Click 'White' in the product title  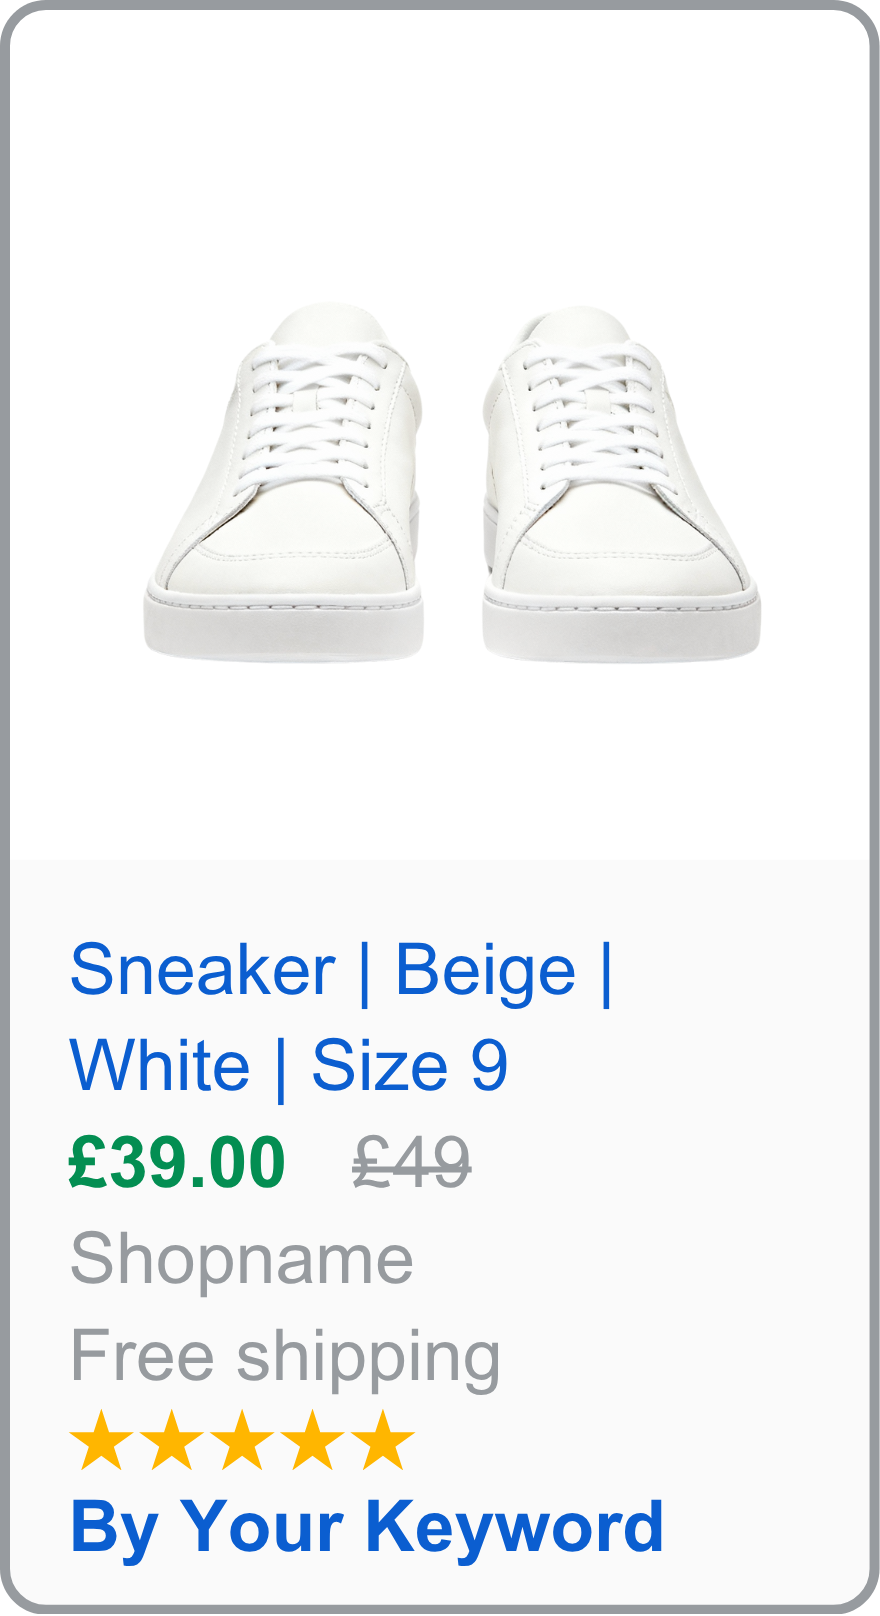[160, 1066]
